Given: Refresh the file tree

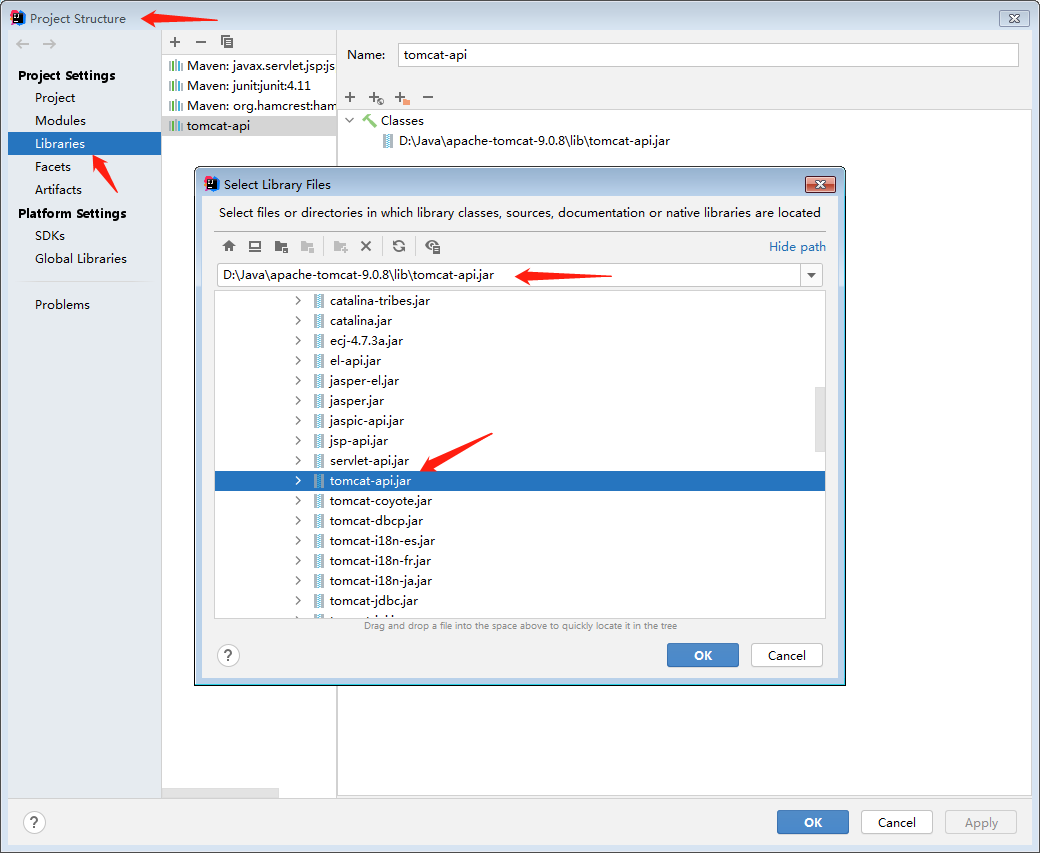Looking at the screenshot, I should pyautogui.click(x=399, y=246).
